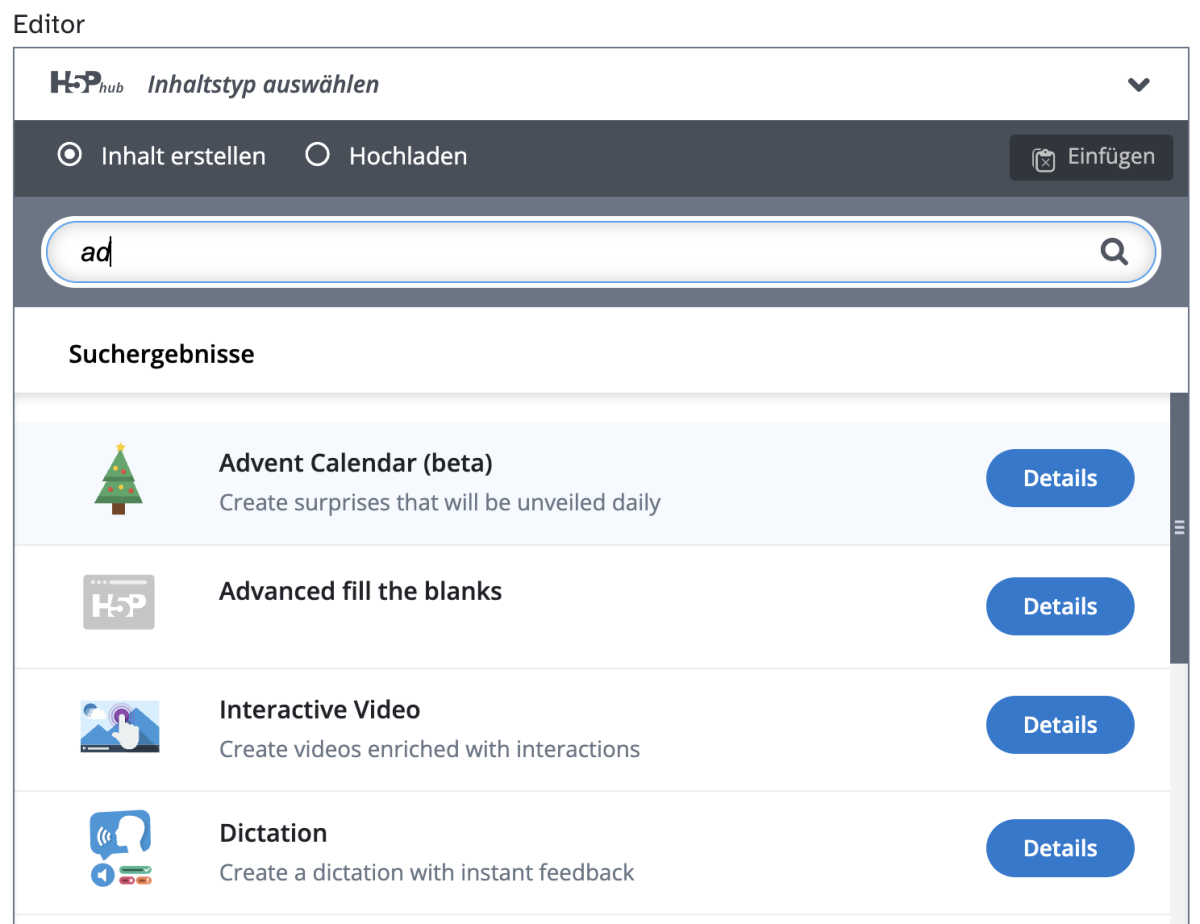Image resolution: width=1200 pixels, height=924 pixels.
Task: Collapse the content type chooser with chevron
Action: pyautogui.click(x=1138, y=85)
